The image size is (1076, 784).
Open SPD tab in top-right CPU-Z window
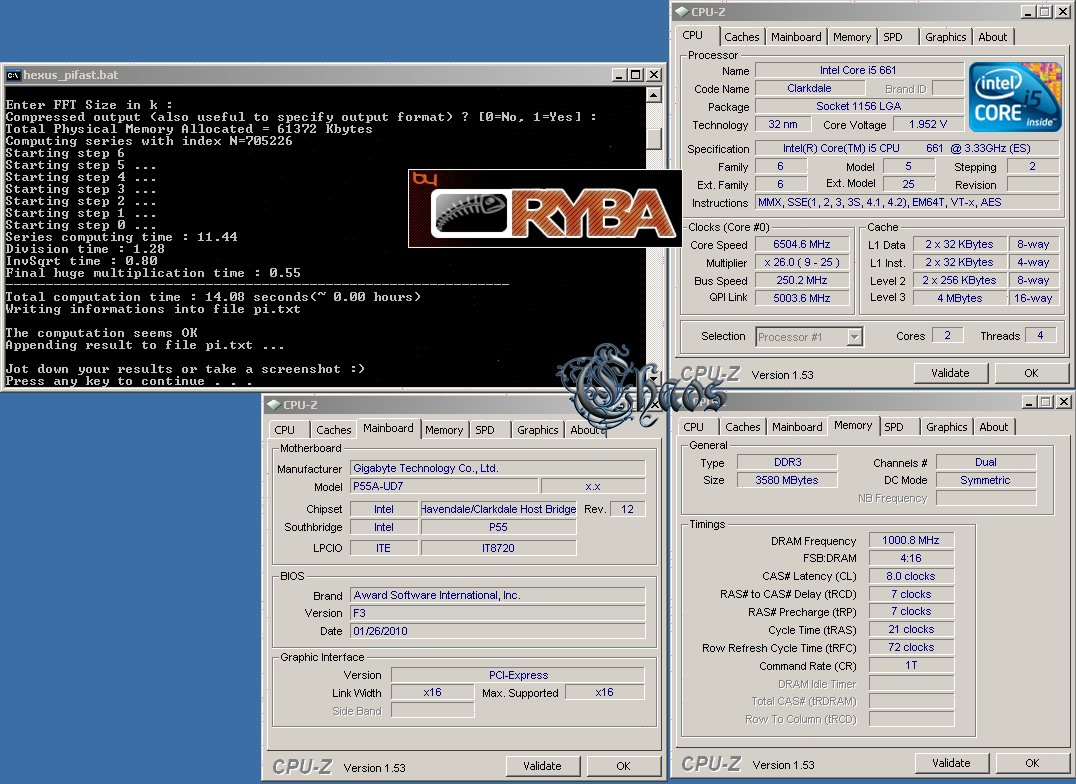point(893,37)
